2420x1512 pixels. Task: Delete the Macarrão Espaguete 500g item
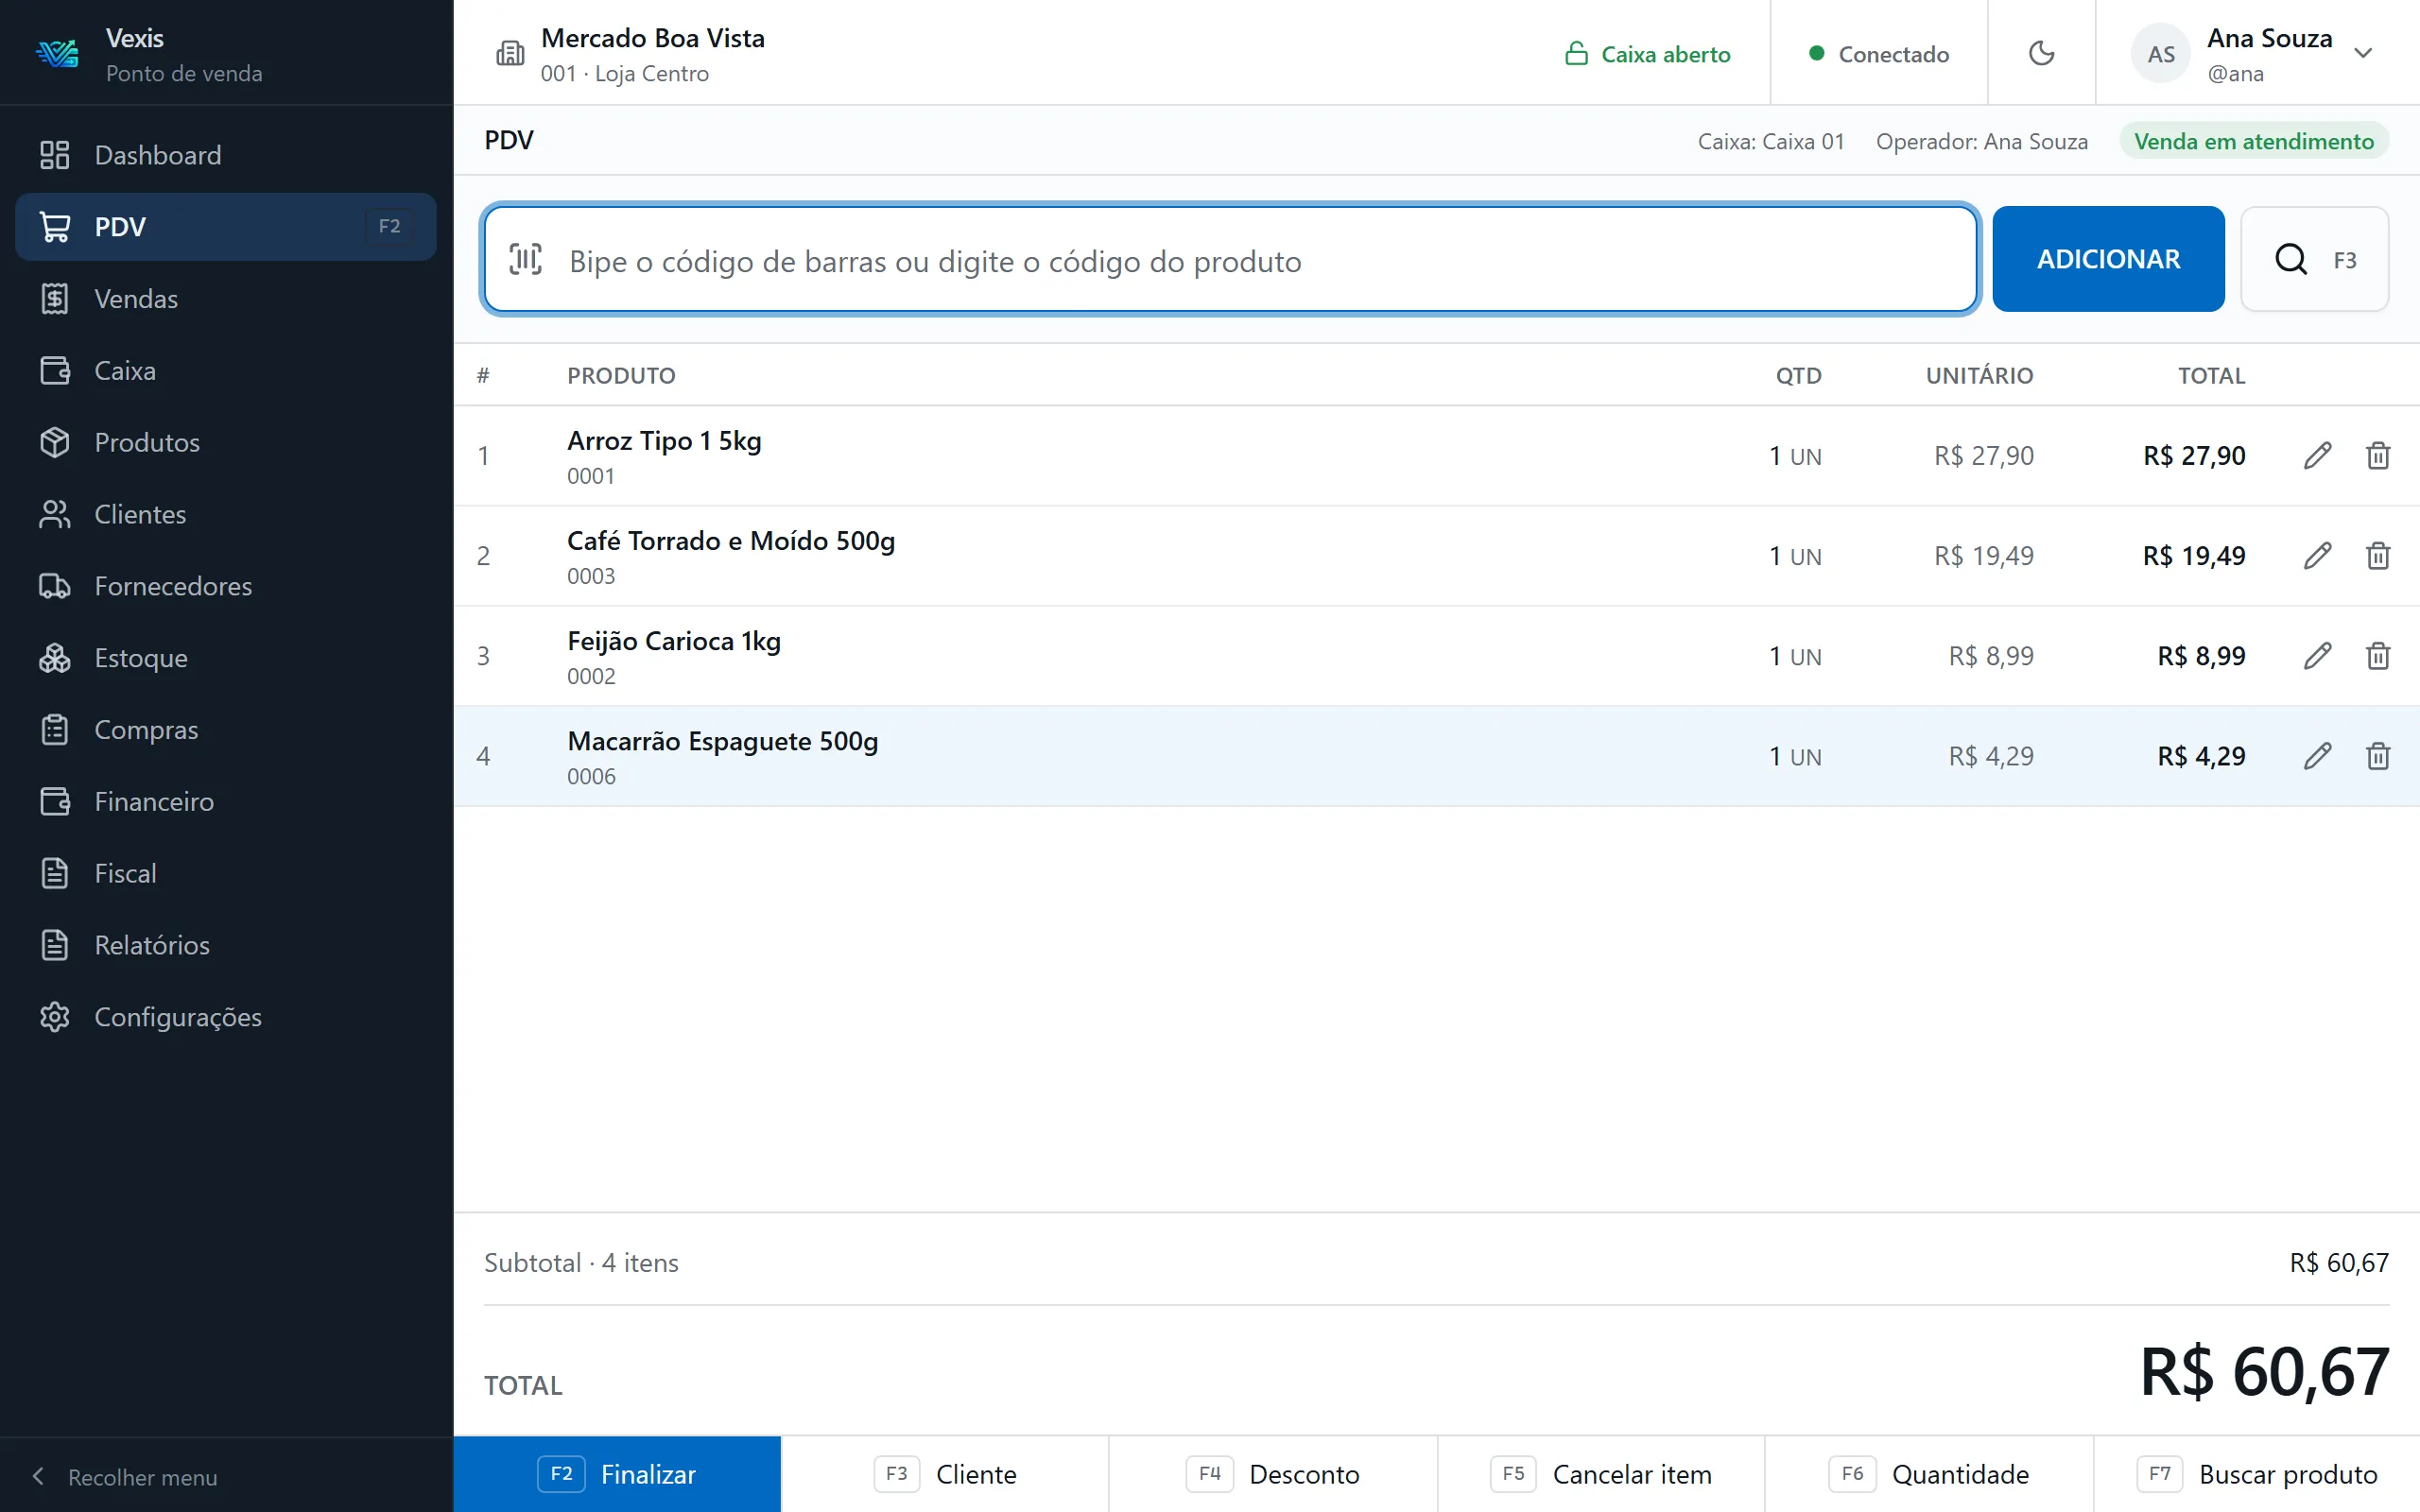click(2378, 756)
